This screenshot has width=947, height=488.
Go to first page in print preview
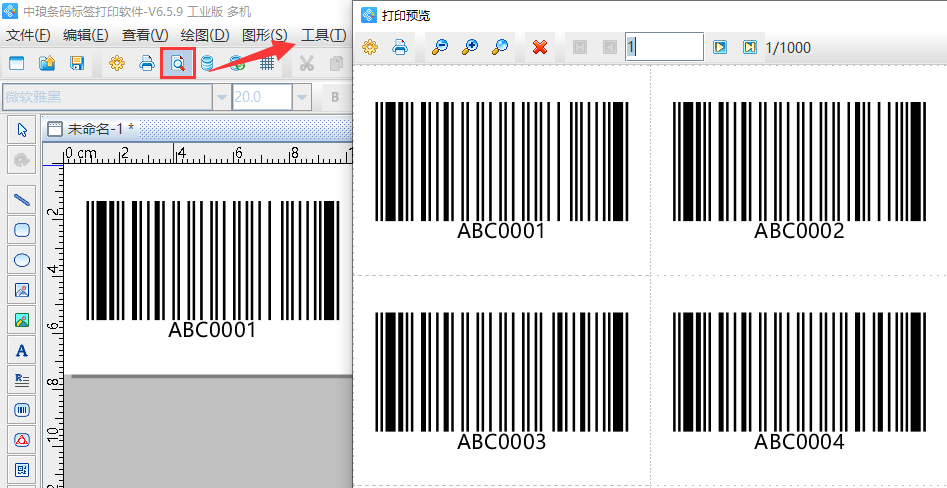(x=580, y=47)
